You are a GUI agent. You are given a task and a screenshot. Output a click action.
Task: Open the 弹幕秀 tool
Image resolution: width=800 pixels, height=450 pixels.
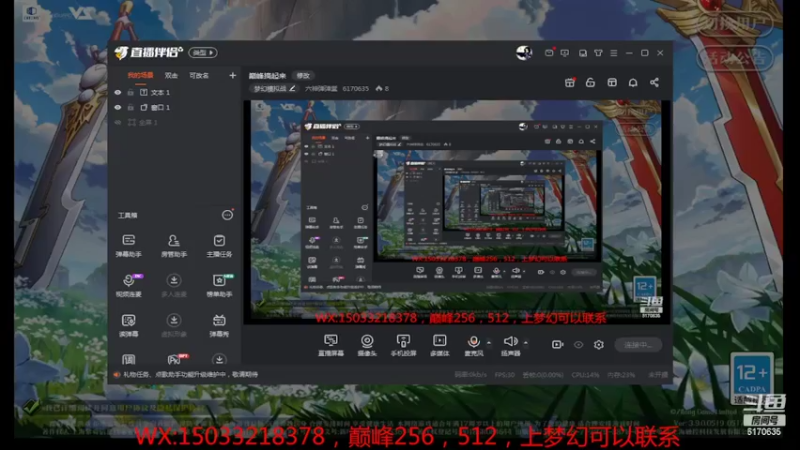click(x=219, y=325)
